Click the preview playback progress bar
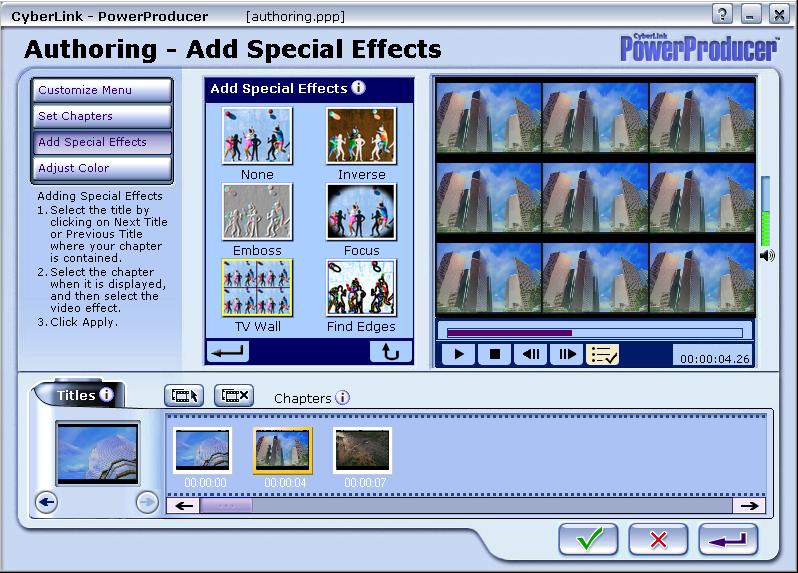Image resolution: width=798 pixels, height=573 pixels. coord(594,332)
